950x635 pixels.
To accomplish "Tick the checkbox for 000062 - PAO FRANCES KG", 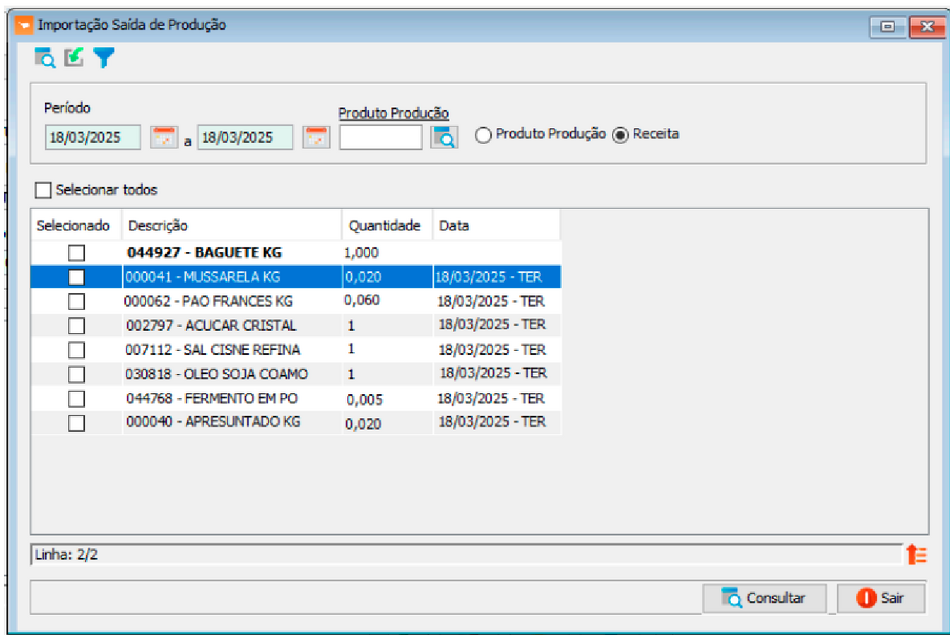I will pos(76,301).
